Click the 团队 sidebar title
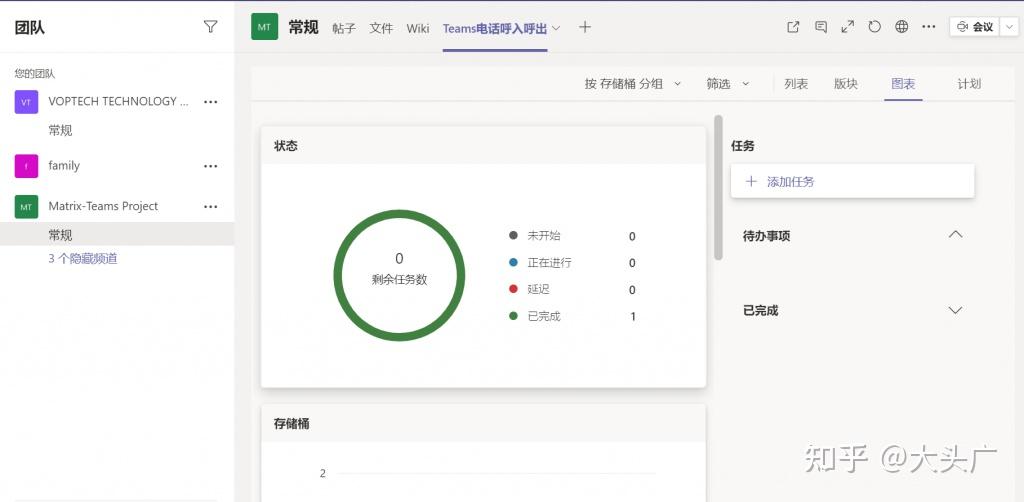The width and height of the screenshot is (1024, 502). click(29, 27)
